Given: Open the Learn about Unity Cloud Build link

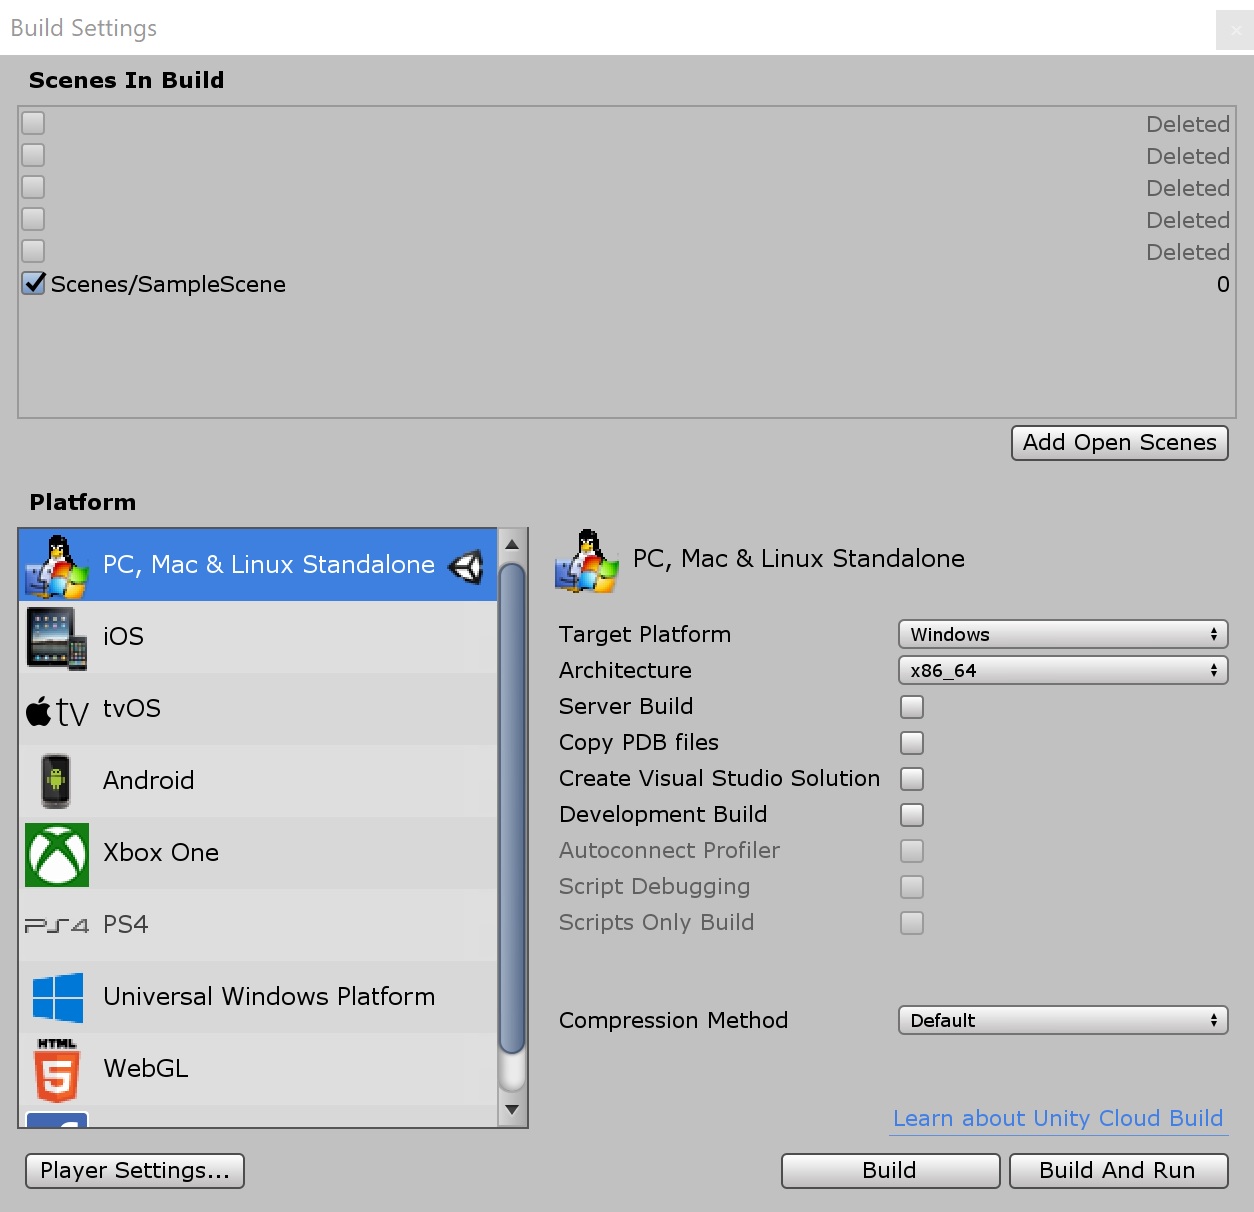Looking at the screenshot, I should point(1057,1118).
